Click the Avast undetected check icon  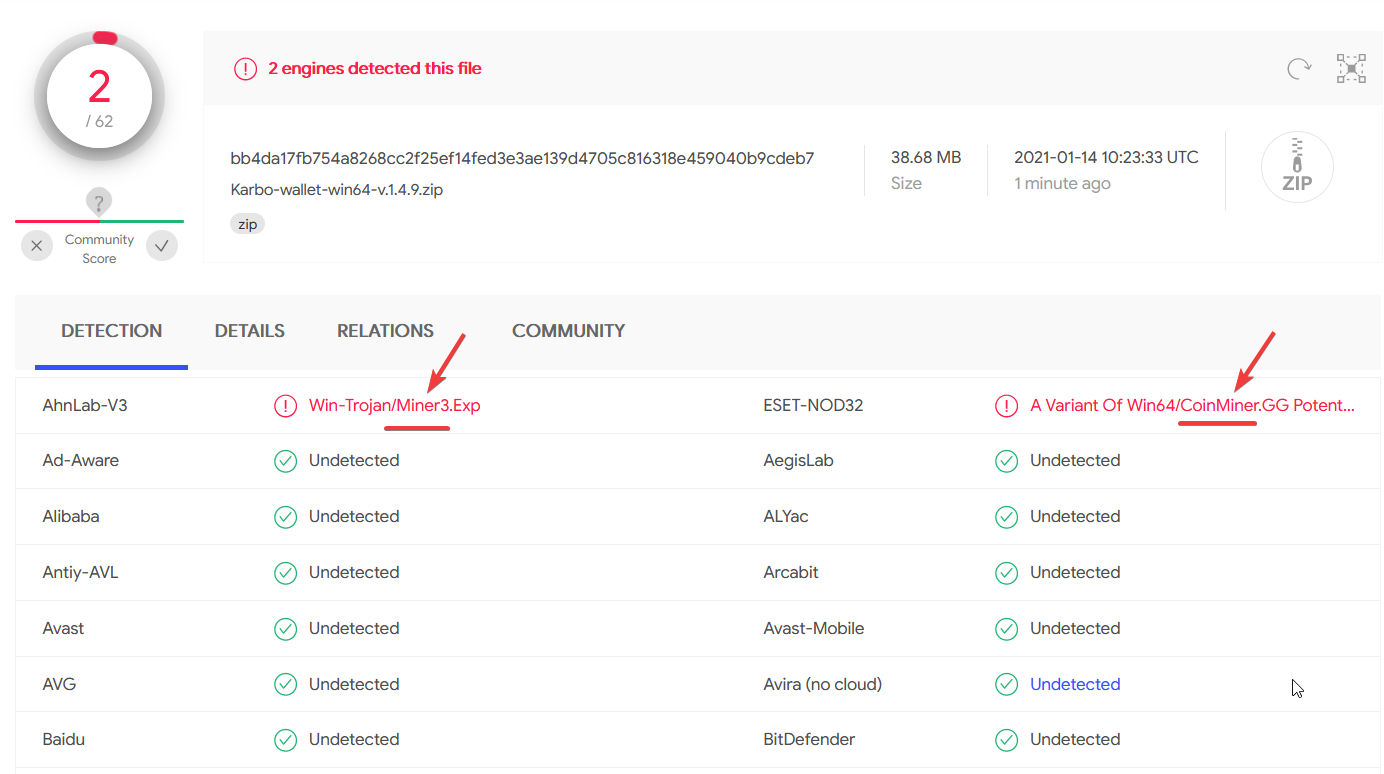(285, 629)
